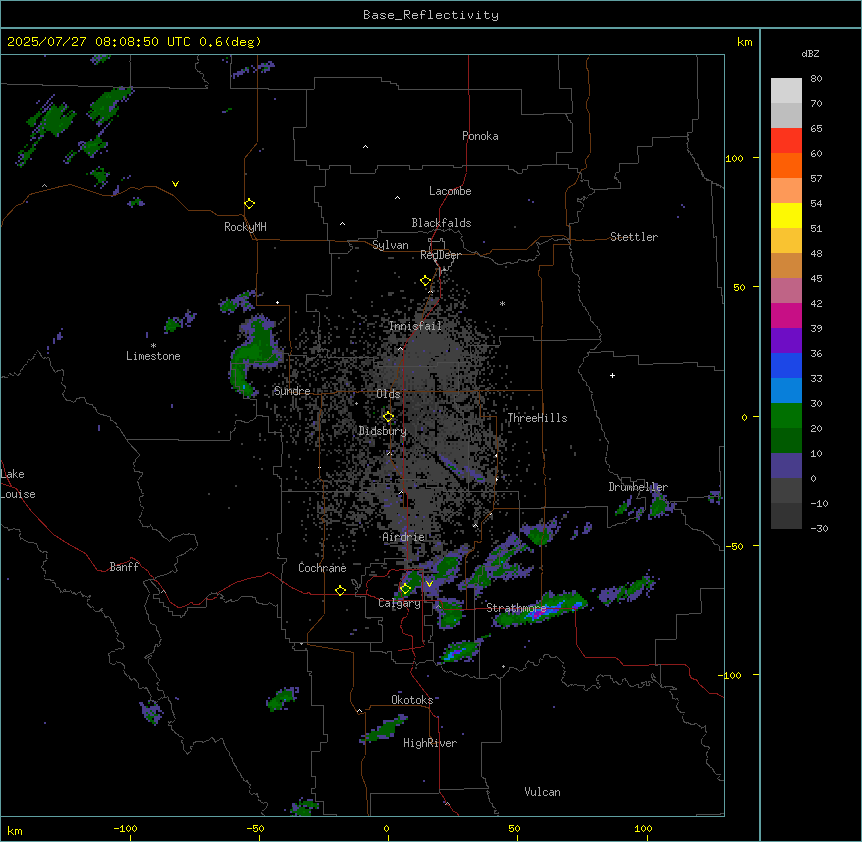Click the yellow V marker northeast of Calgary
This screenshot has height=842, width=862.
point(429,584)
